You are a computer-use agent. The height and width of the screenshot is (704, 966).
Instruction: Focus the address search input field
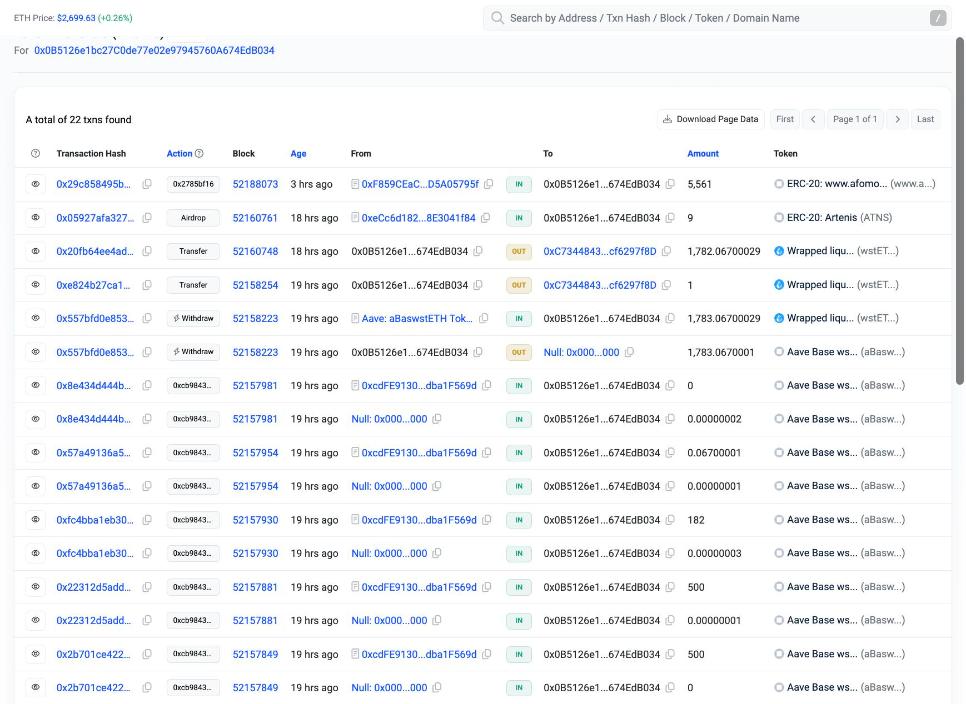tap(718, 18)
